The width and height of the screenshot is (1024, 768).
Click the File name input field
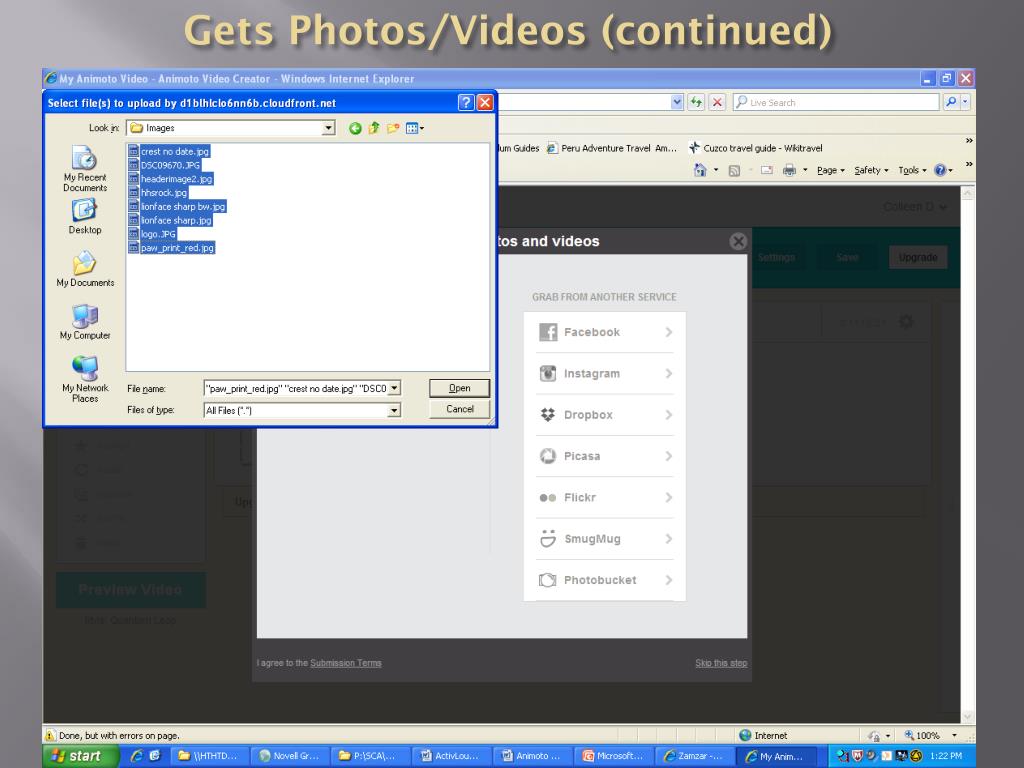tap(296, 389)
